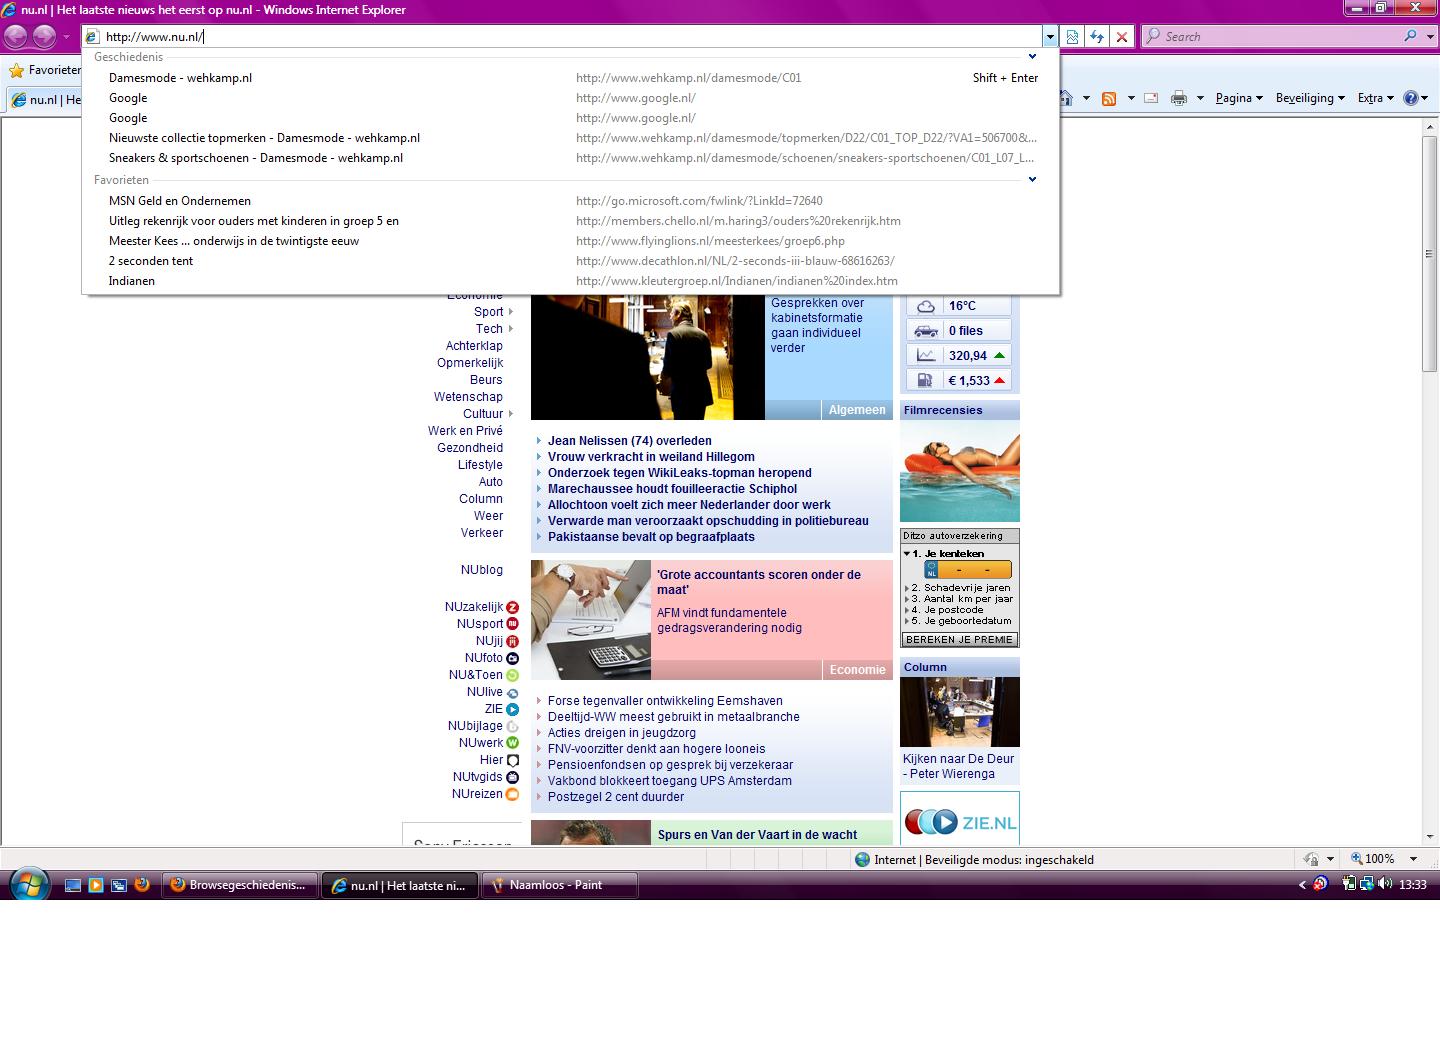Click Windows Start orb
The width and height of the screenshot is (1440, 1056).
29,885
